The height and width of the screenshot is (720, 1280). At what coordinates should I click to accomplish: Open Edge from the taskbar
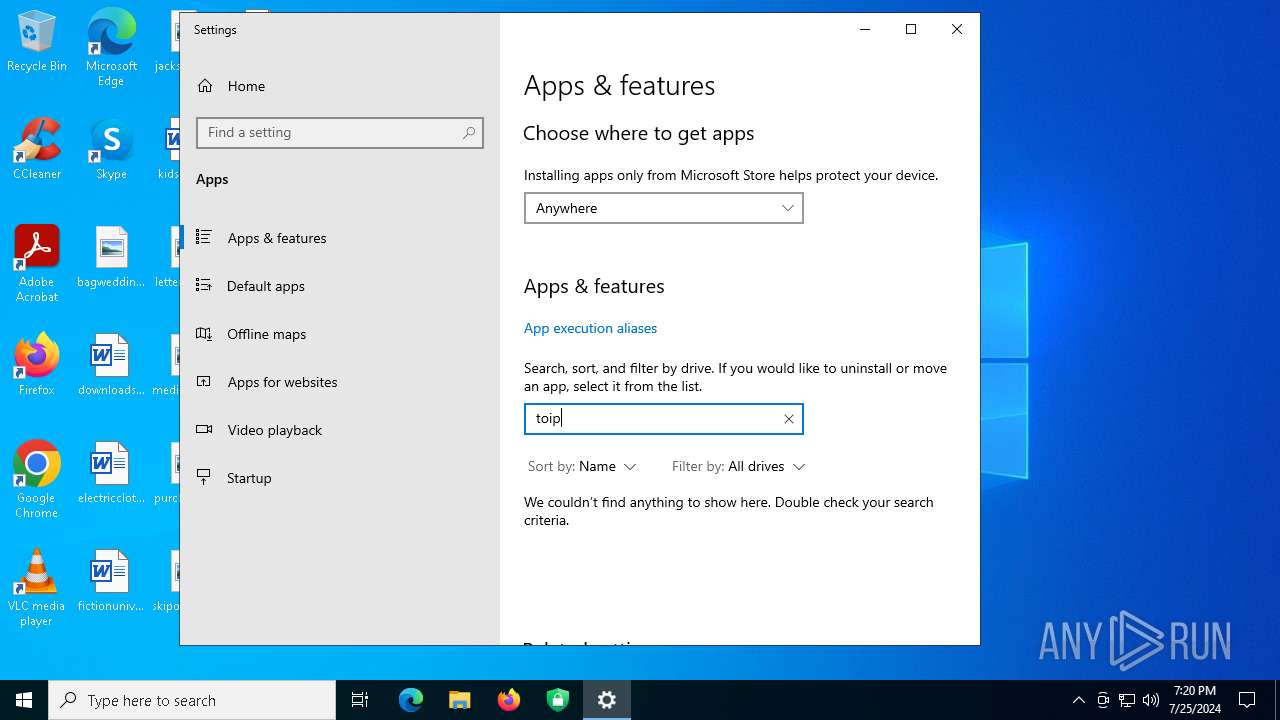click(x=411, y=700)
